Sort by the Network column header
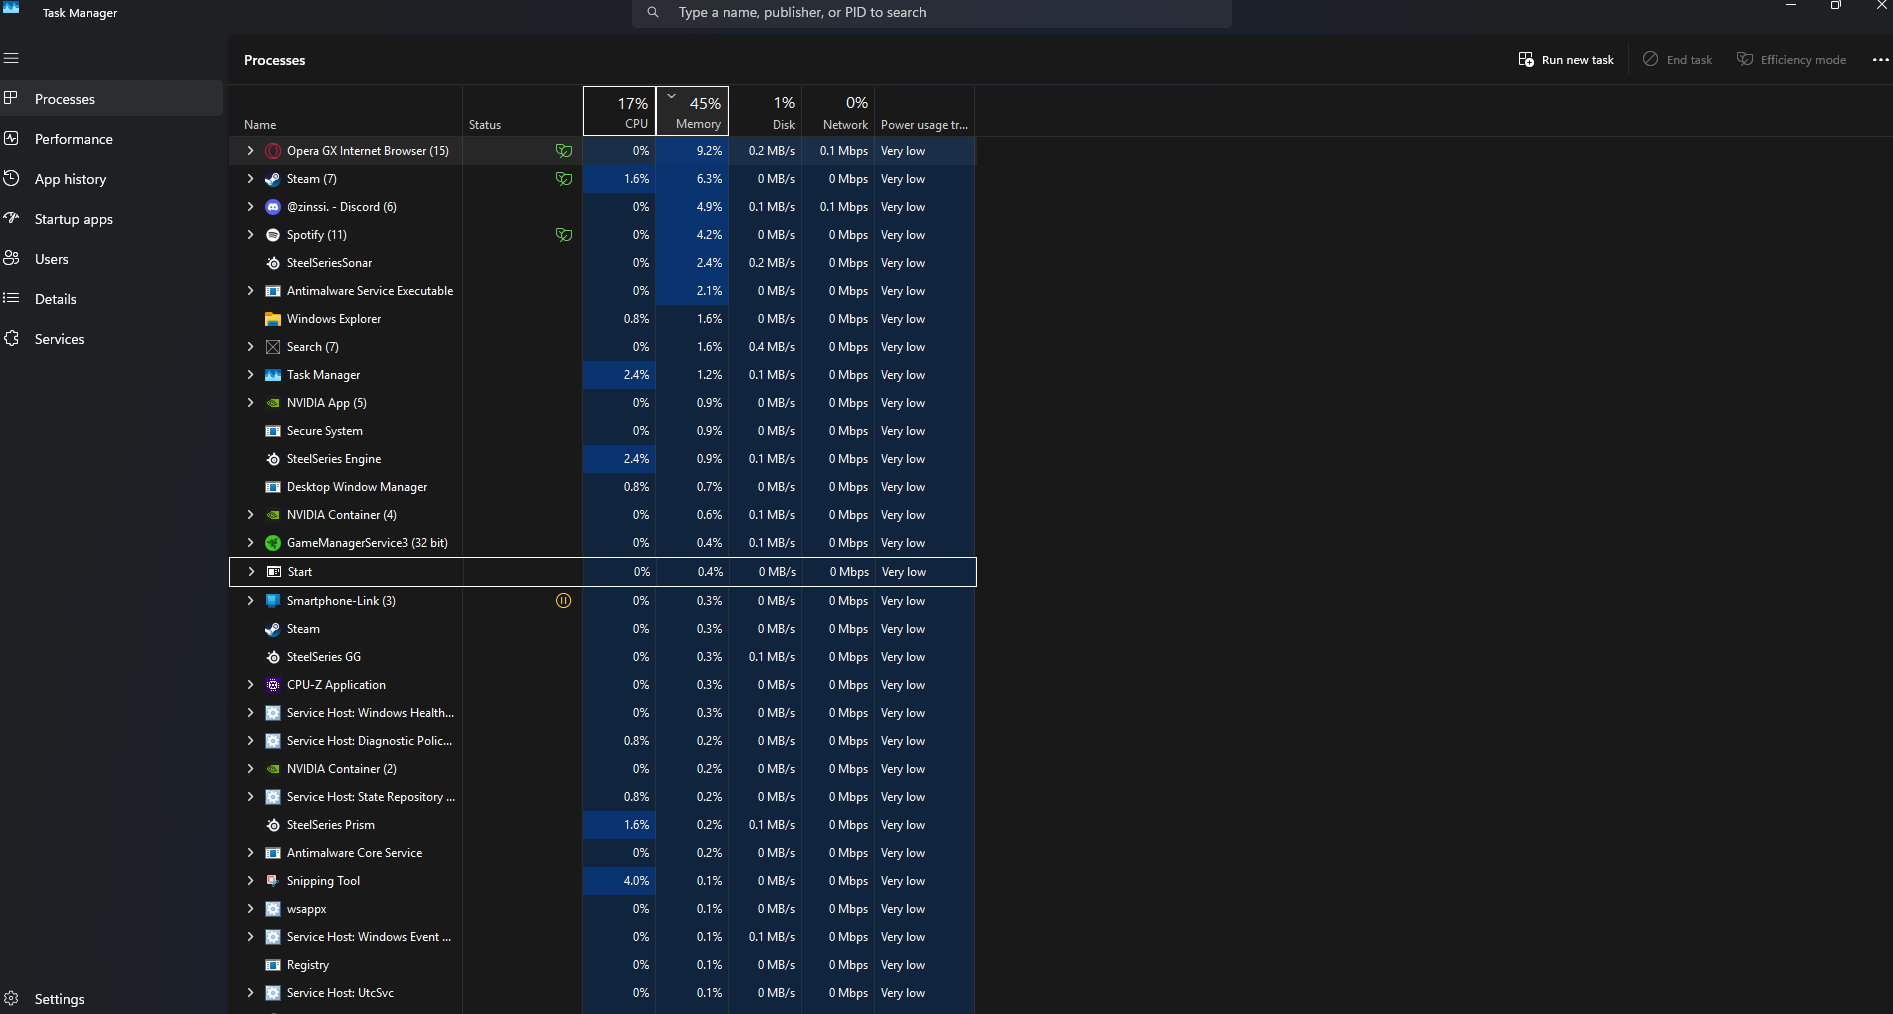The width and height of the screenshot is (1893, 1014). [838, 111]
